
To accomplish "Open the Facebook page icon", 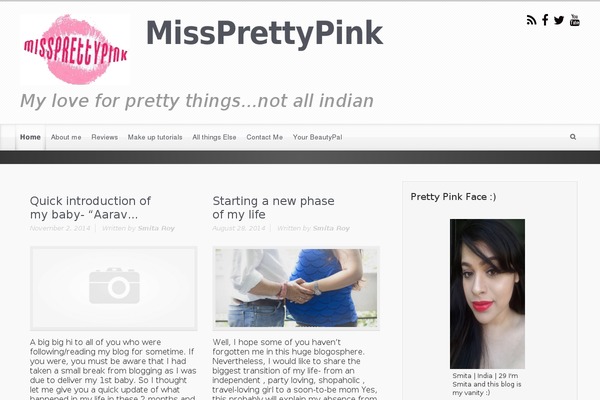I will [545, 20].
